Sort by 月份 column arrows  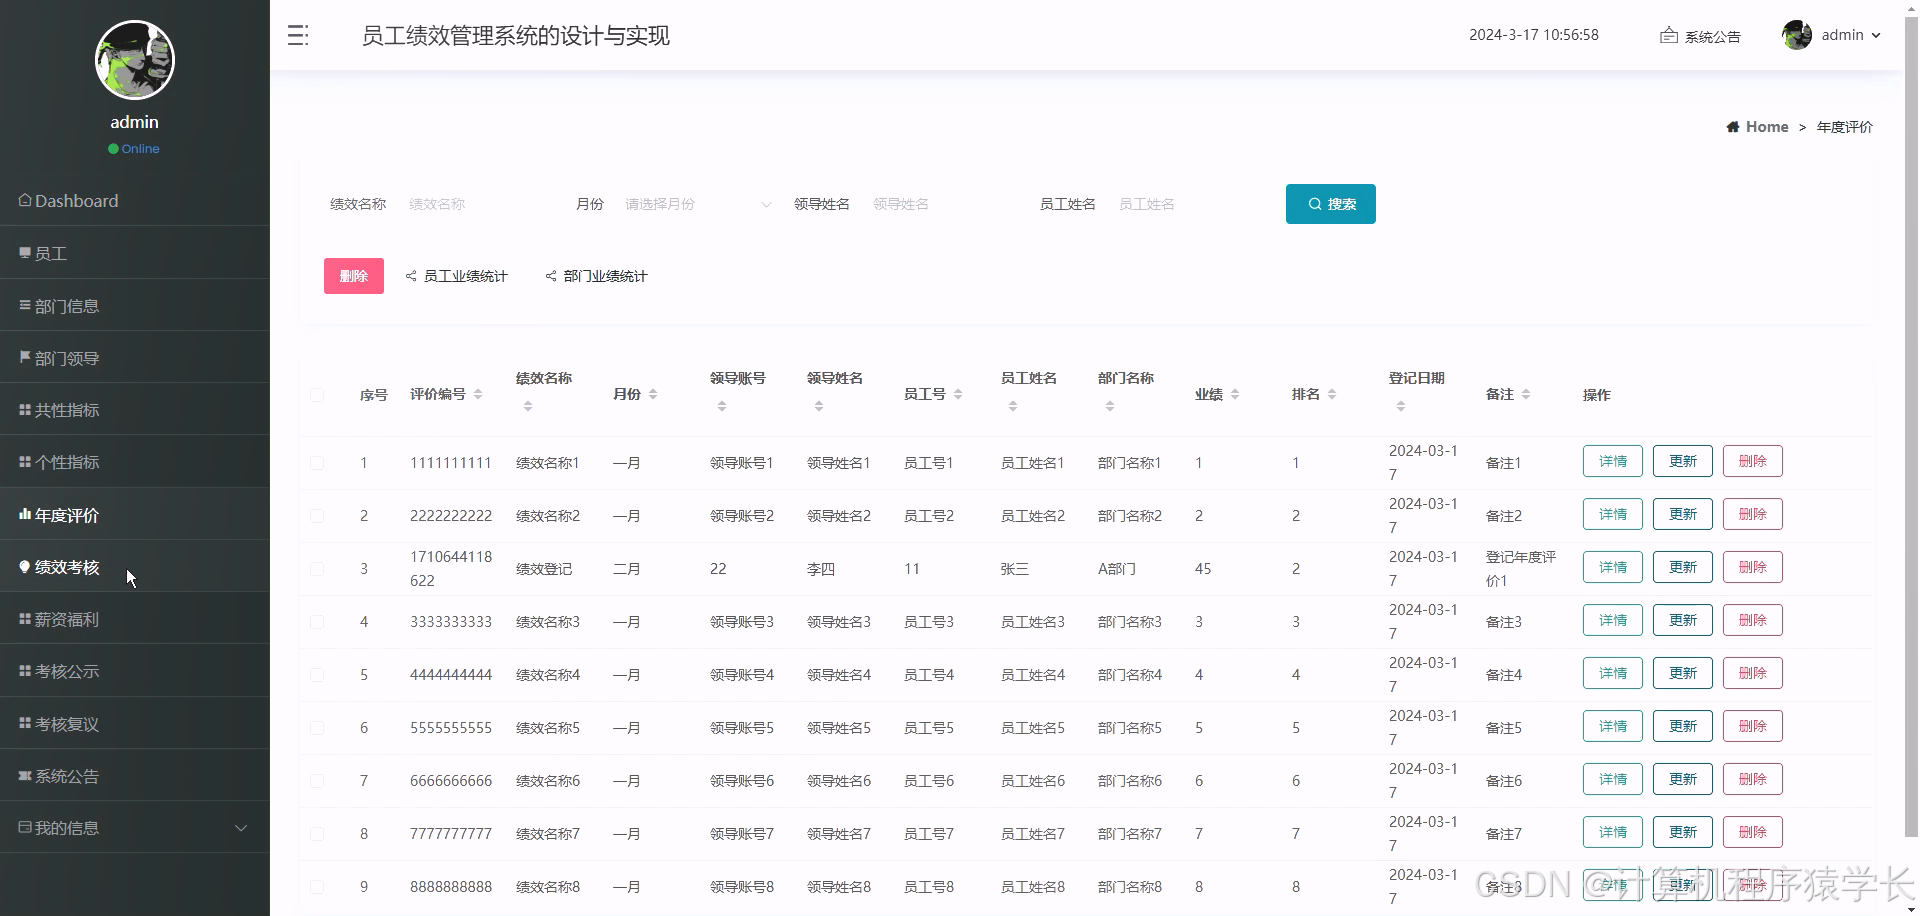point(653,394)
